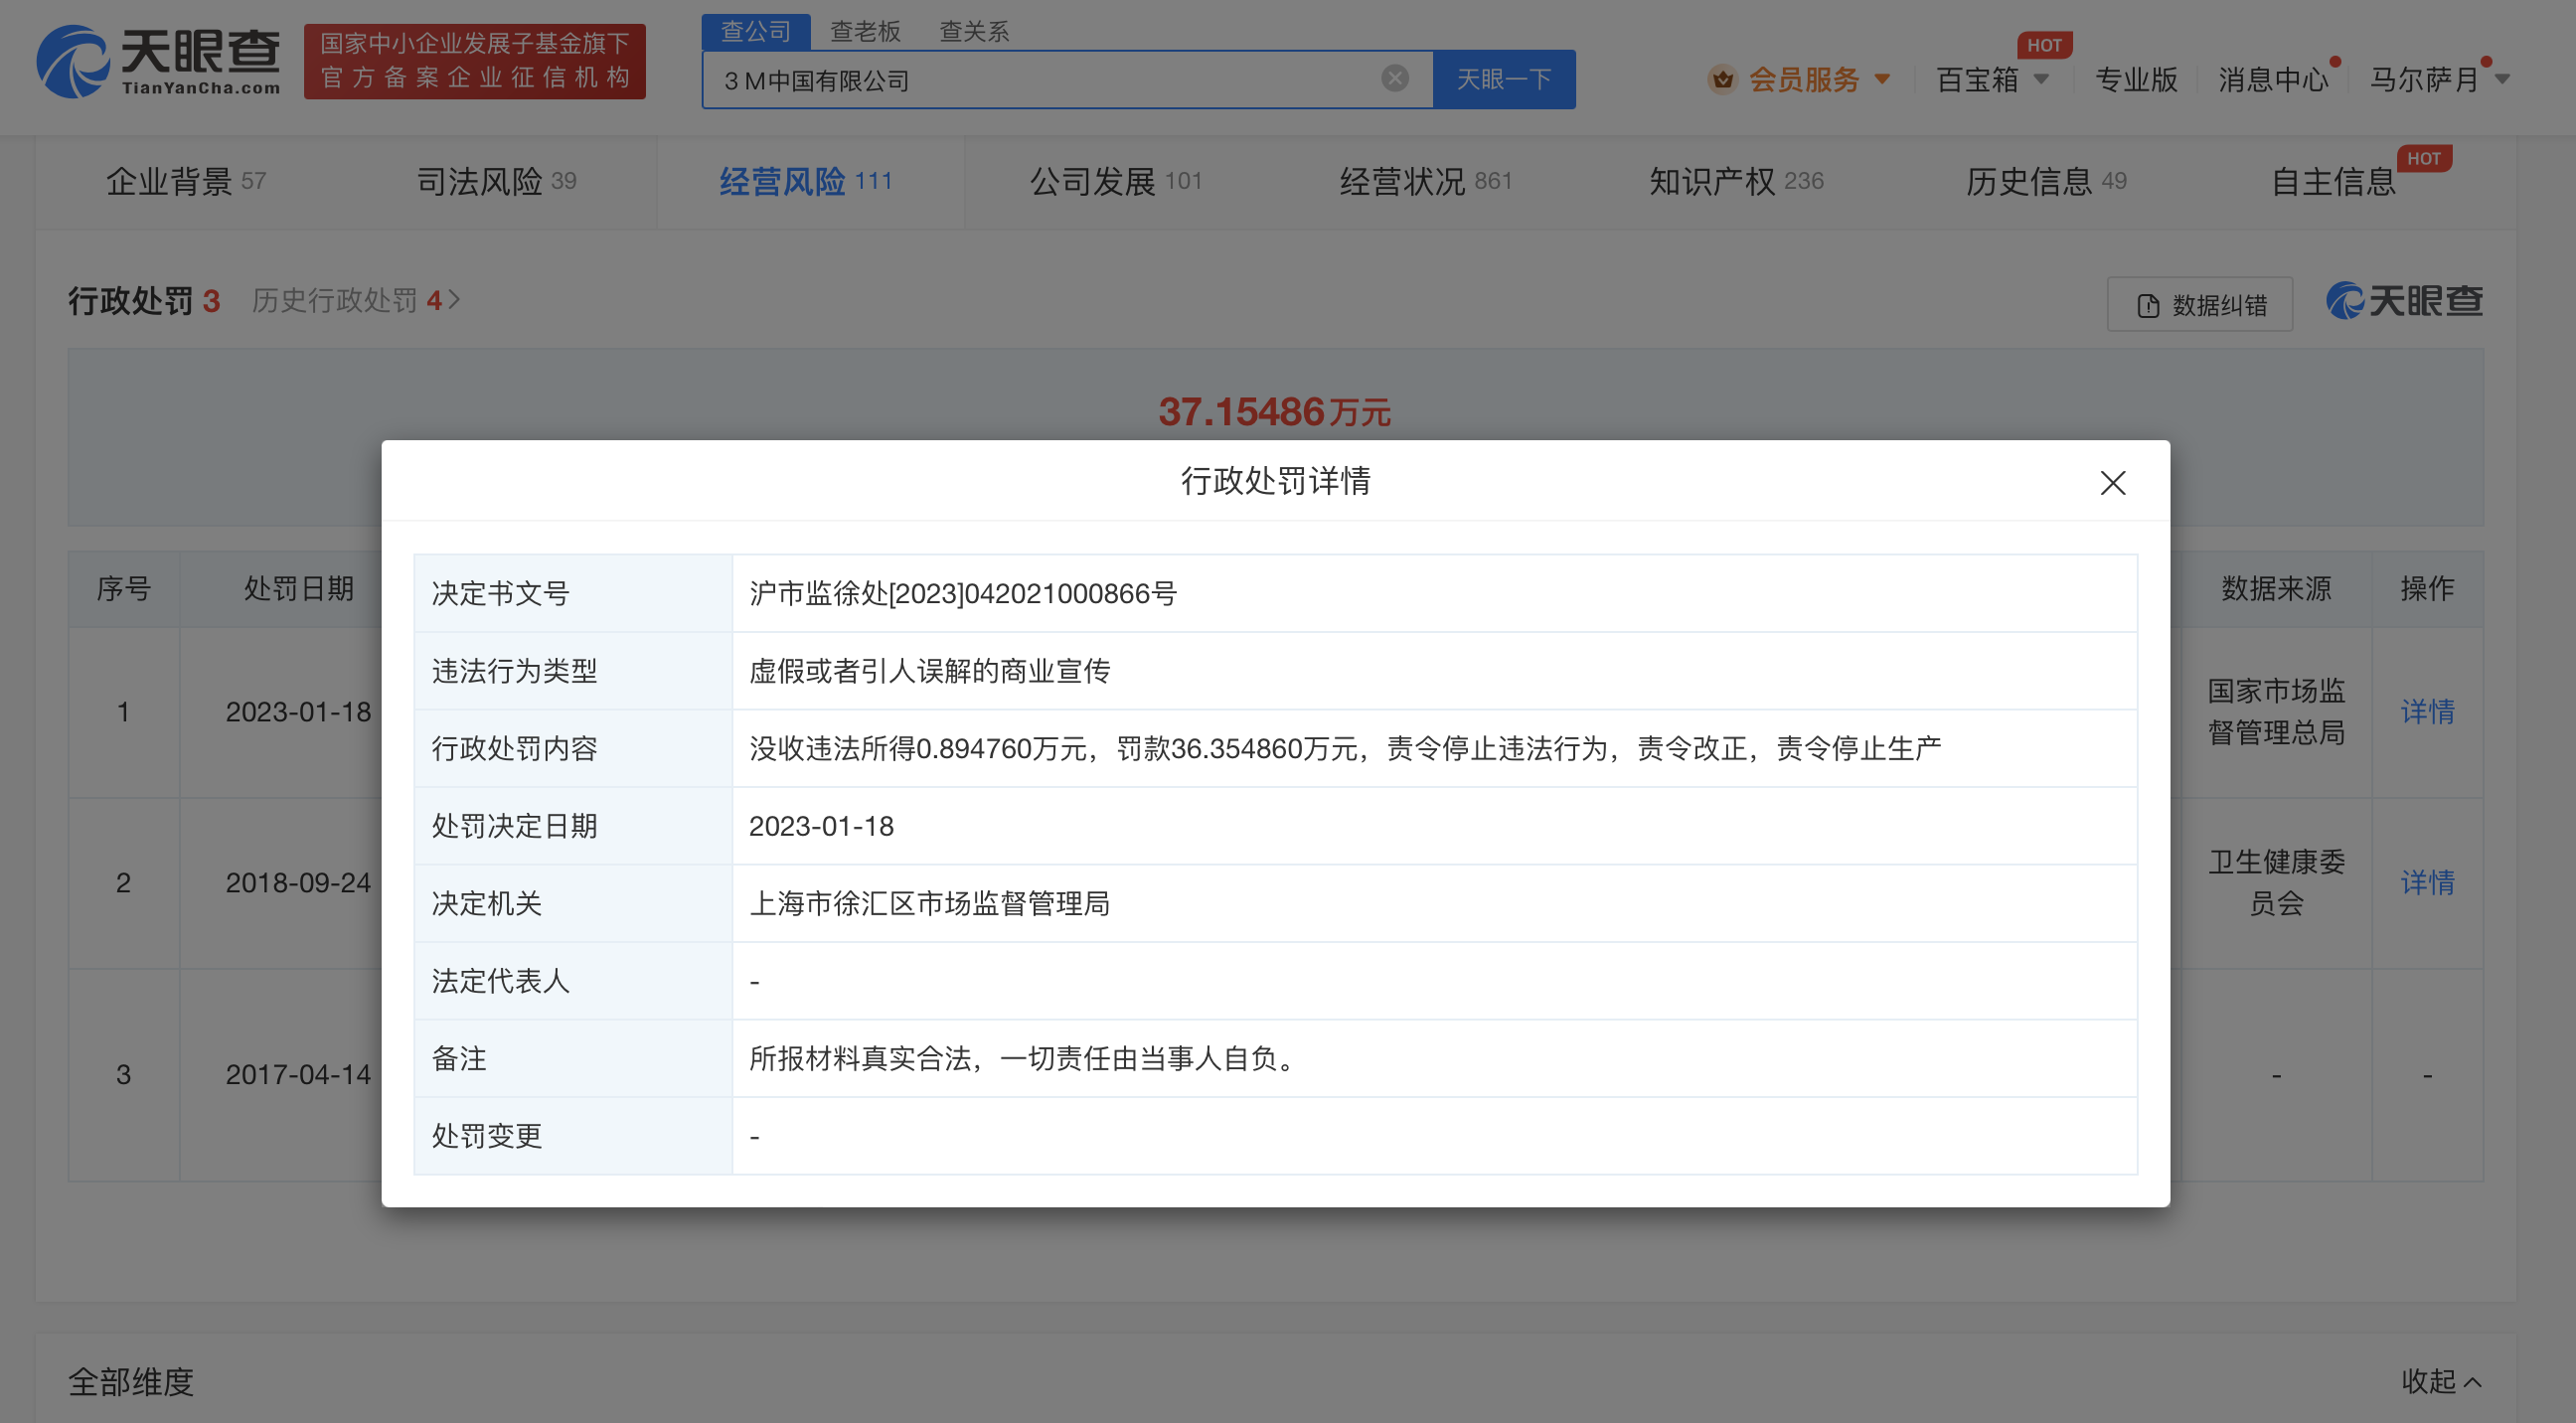Open the 公司发展 tab

click(x=1116, y=181)
